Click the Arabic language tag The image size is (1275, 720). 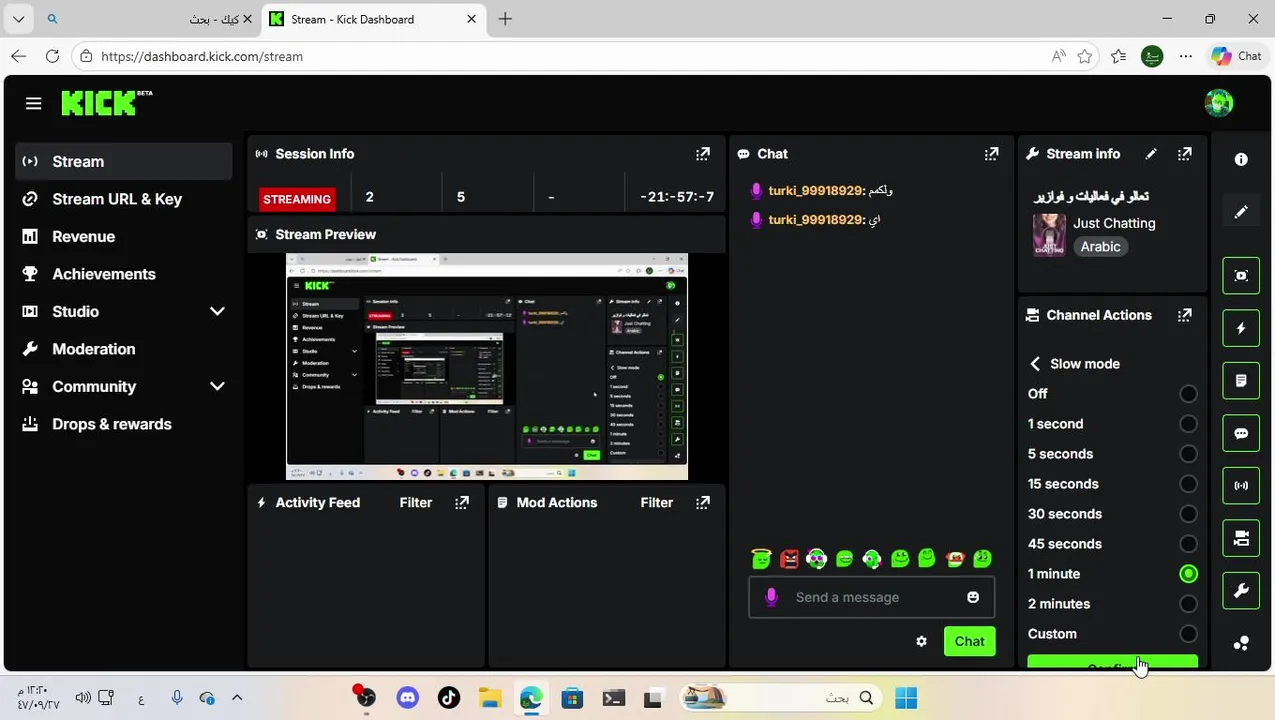tap(1100, 247)
